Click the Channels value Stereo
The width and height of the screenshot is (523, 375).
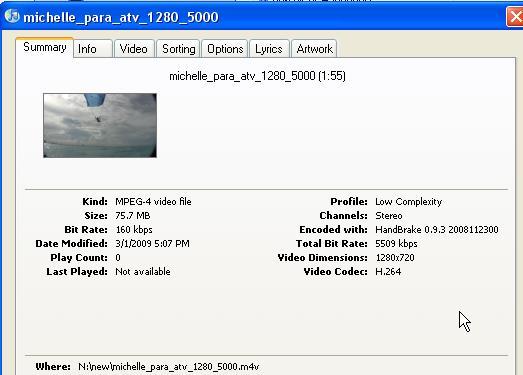pyautogui.click(x=389, y=216)
